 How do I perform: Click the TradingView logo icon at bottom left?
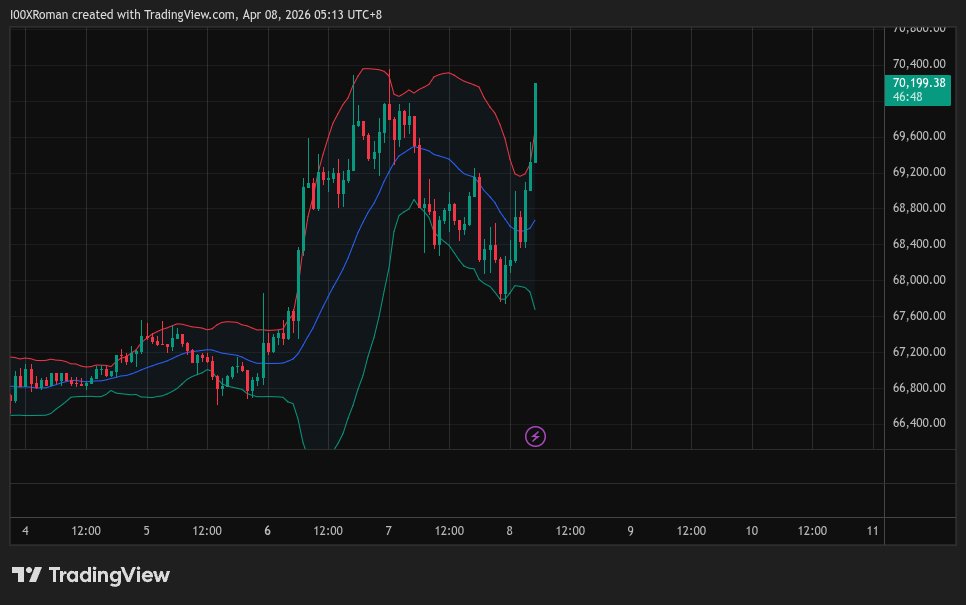pyautogui.click(x=26, y=575)
